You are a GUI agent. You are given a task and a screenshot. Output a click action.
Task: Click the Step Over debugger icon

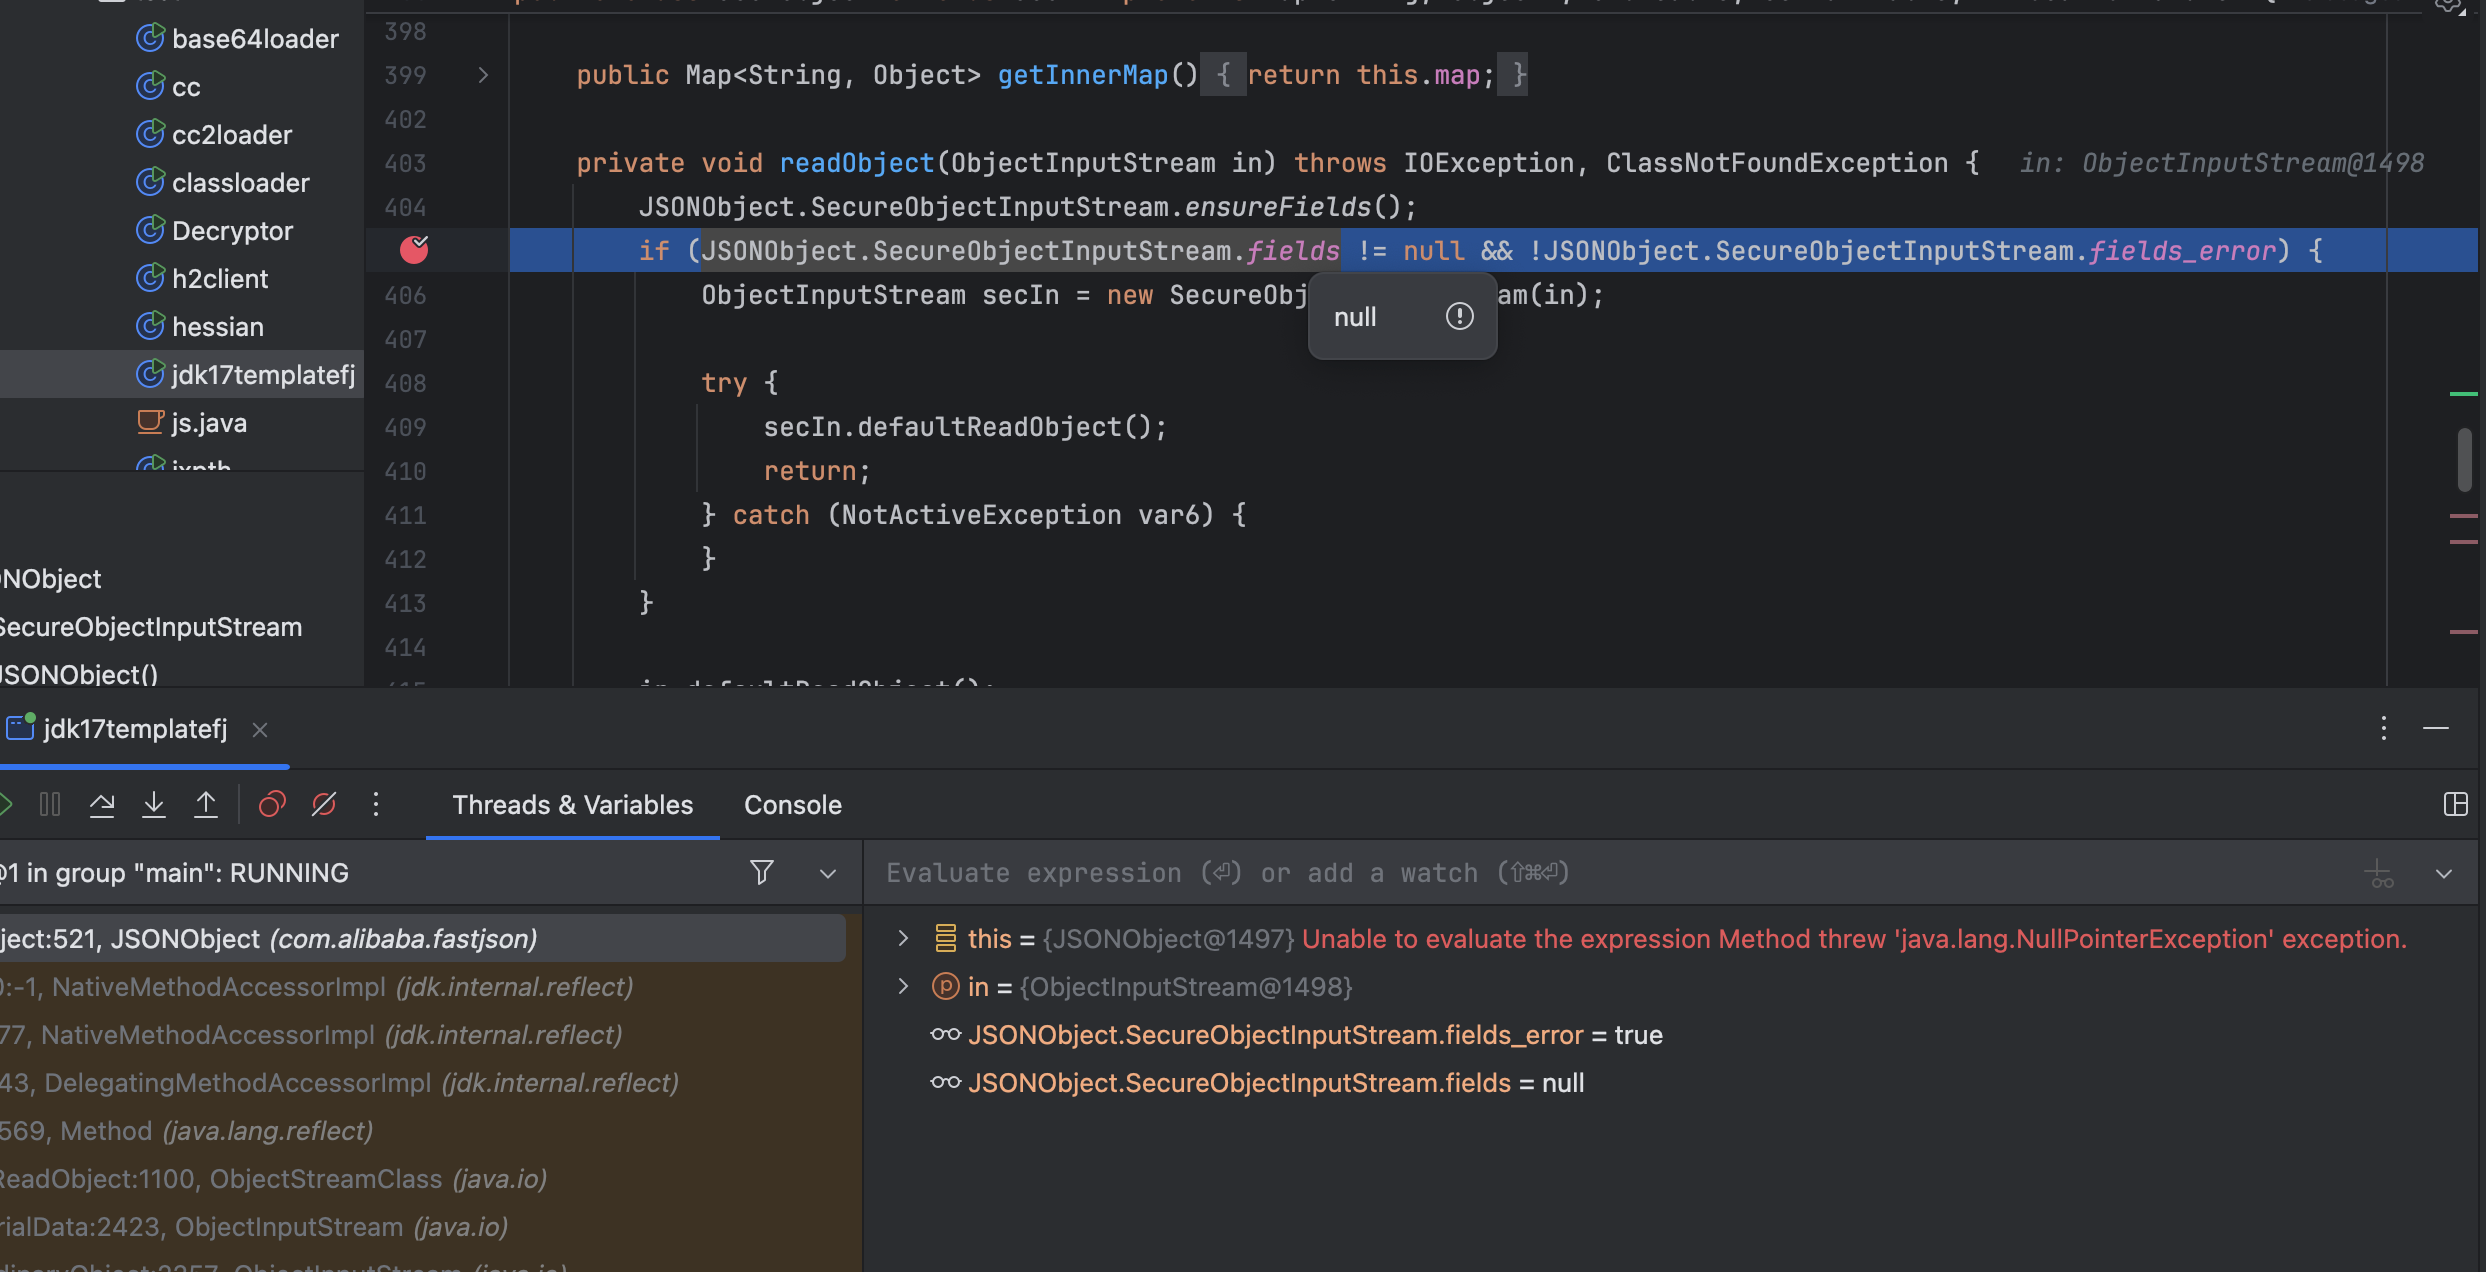[x=102, y=805]
